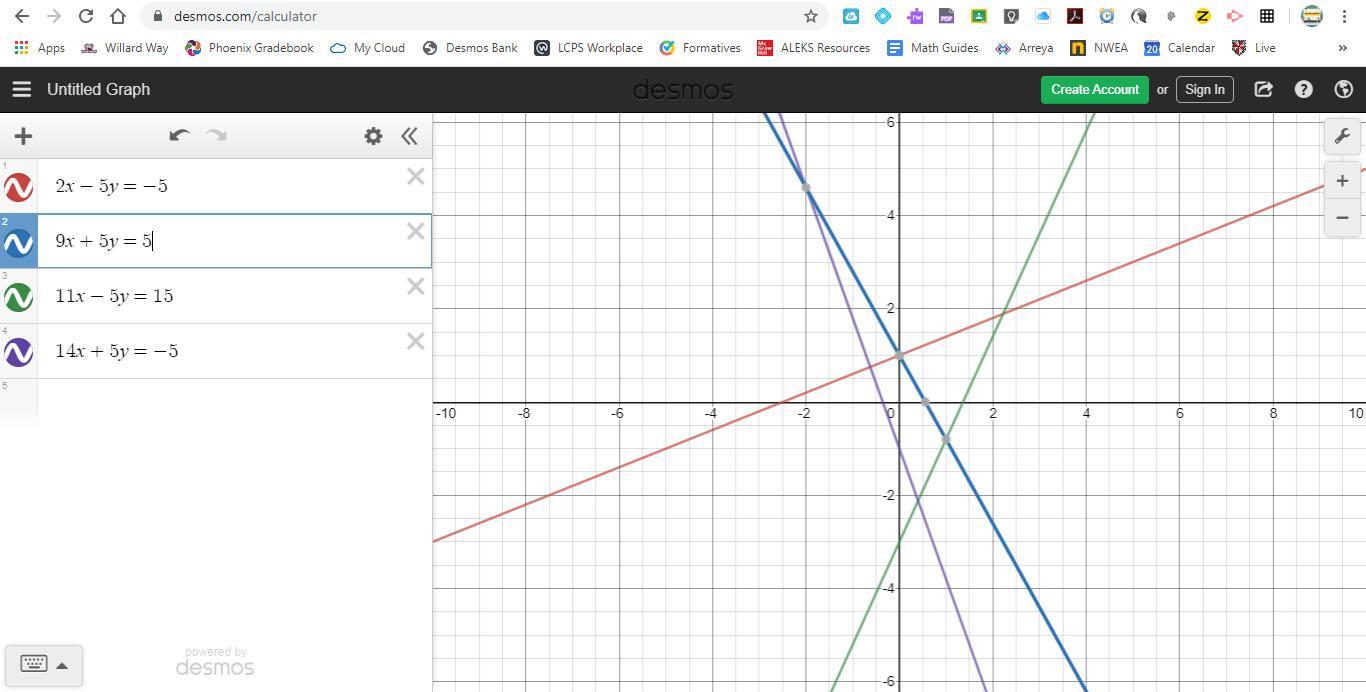Show the on-screen keyboard
This screenshot has height=692, width=1366.
[33, 664]
